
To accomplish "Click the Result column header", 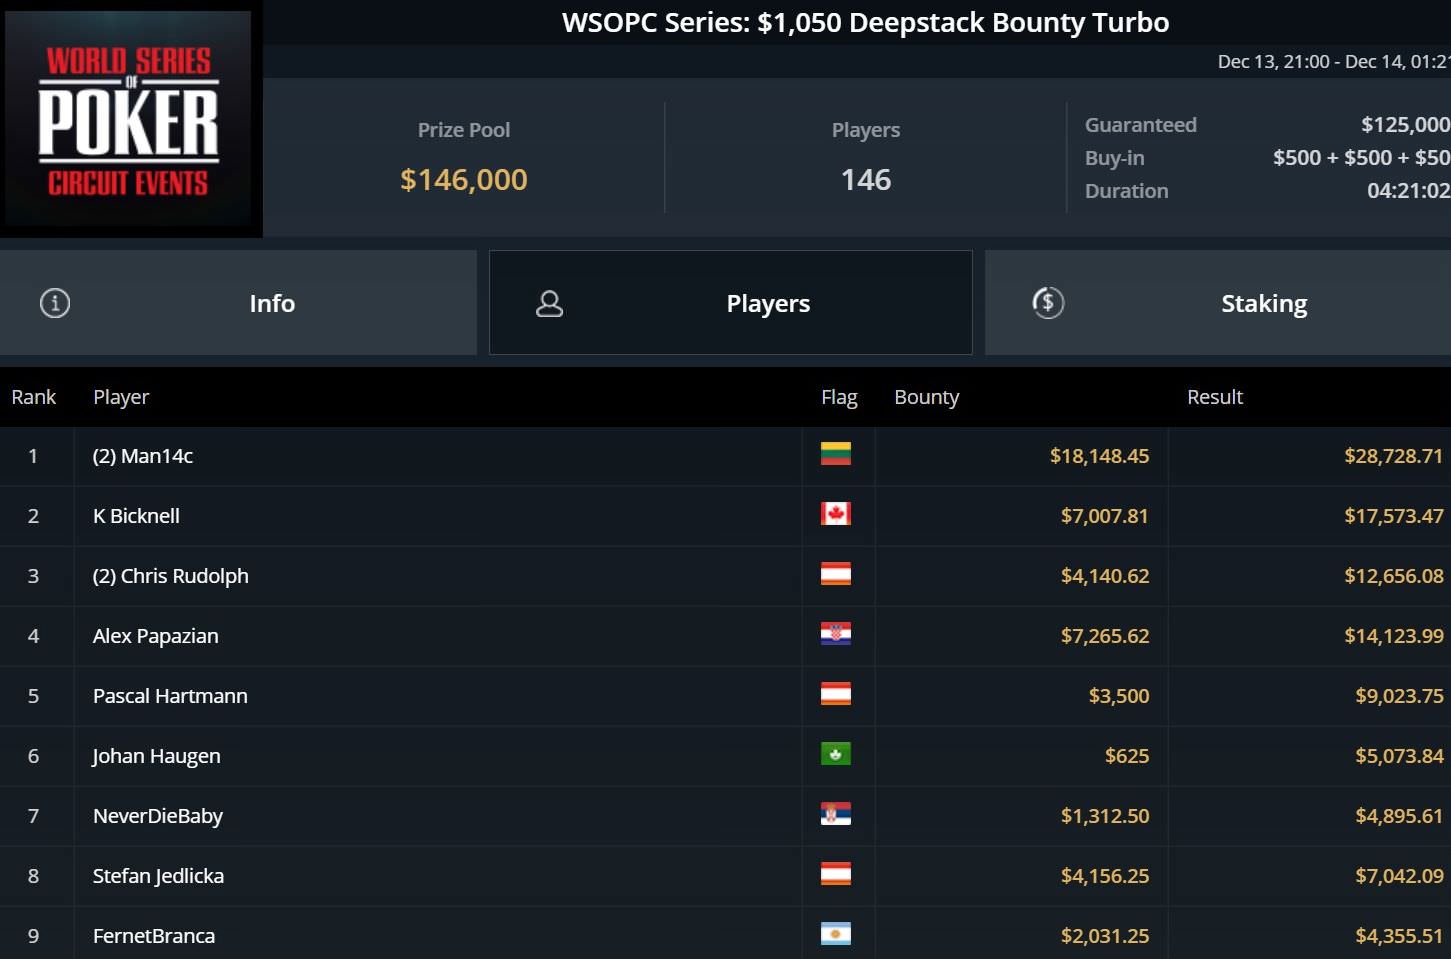I will [x=1214, y=397].
